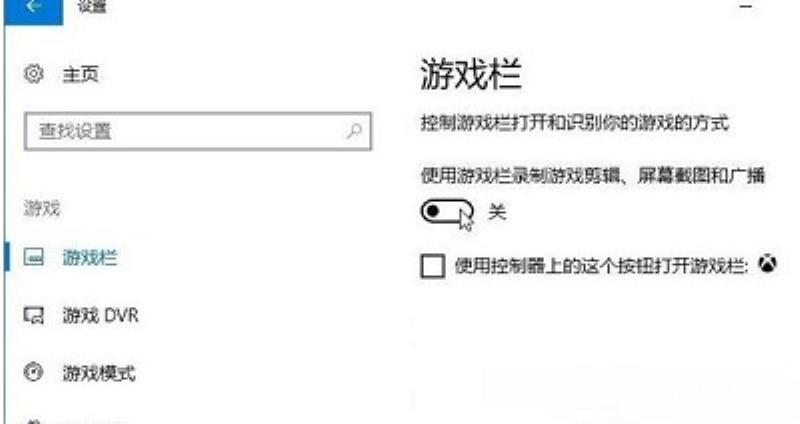Click the Xbox logo icon
The height and width of the screenshot is (424, 800).
[x=767, y=264]
